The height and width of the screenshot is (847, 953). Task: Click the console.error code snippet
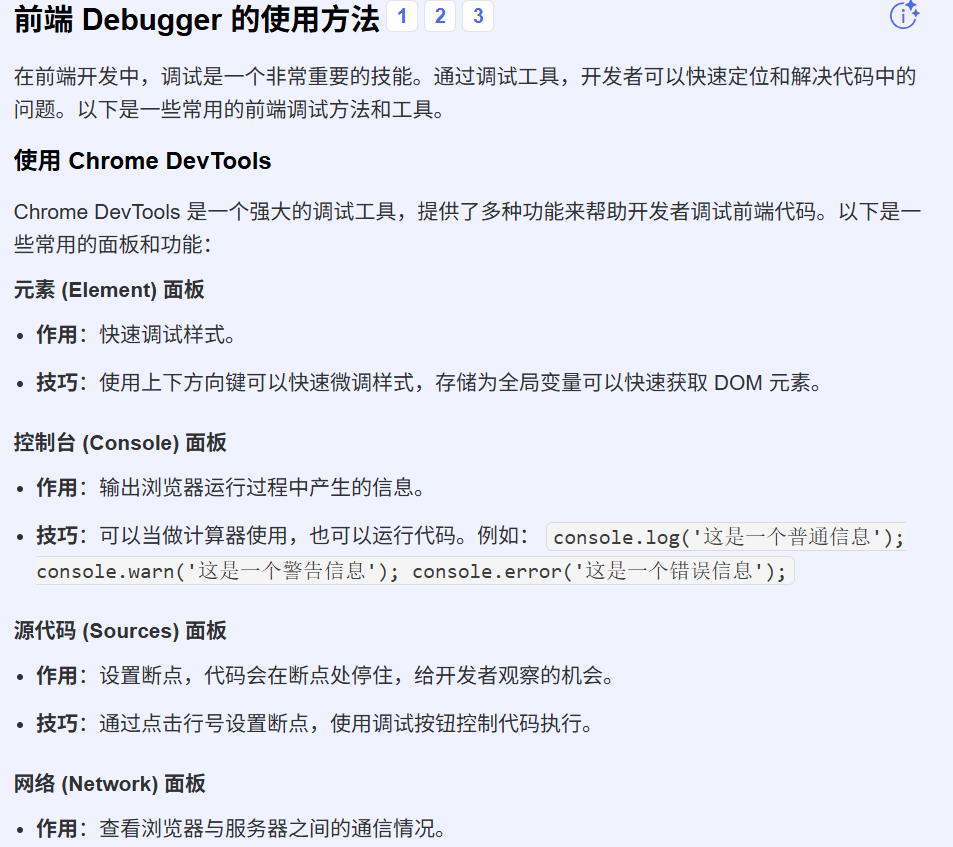(600, 572)
